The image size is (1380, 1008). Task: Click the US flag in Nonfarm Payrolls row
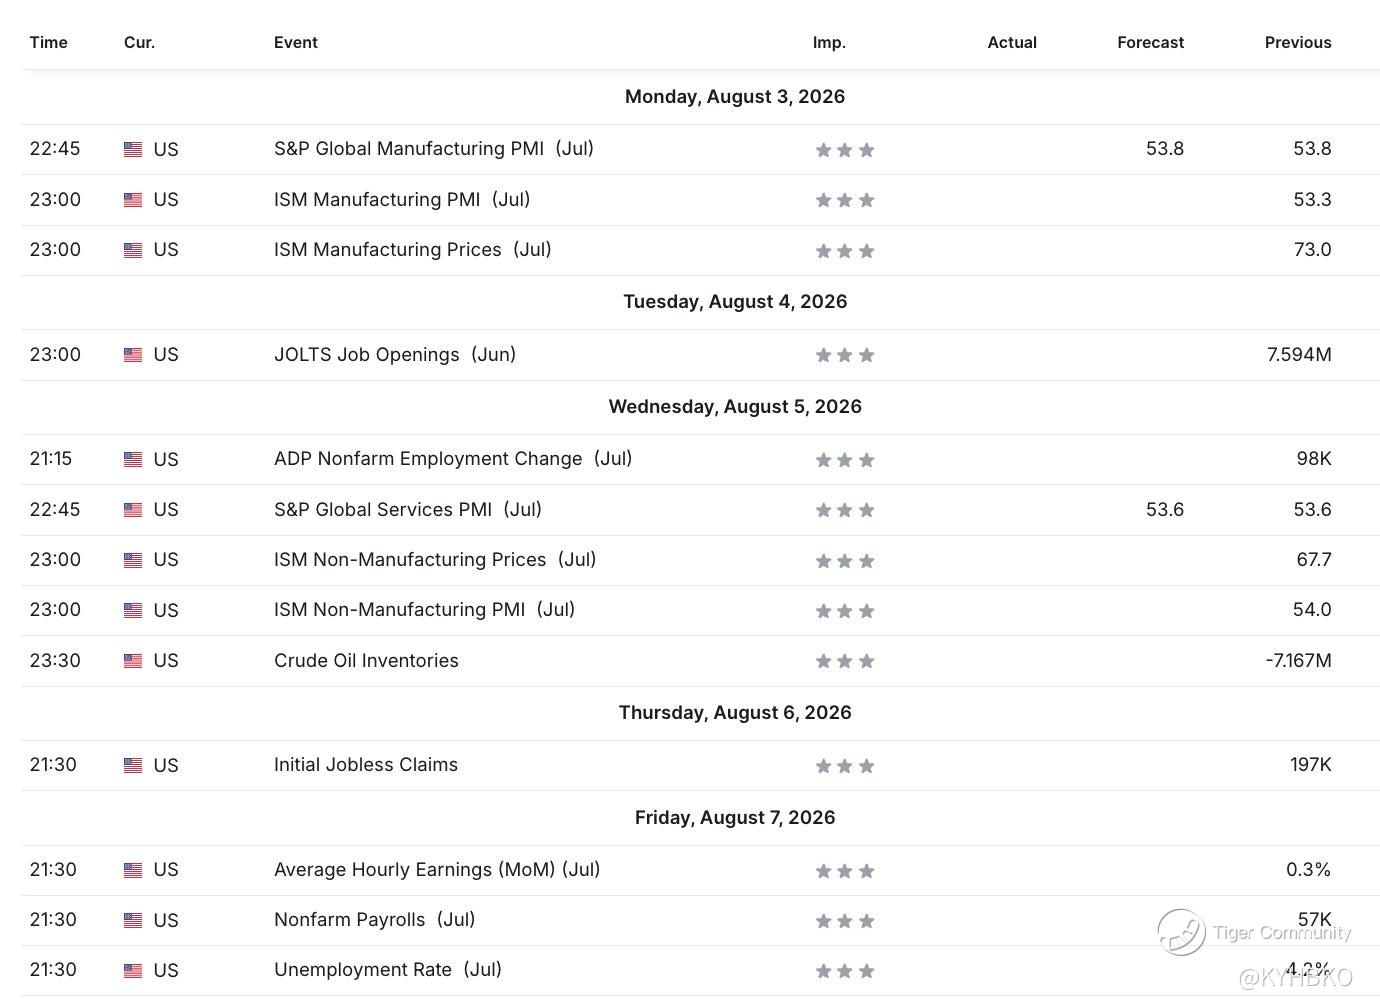(133, 920)
